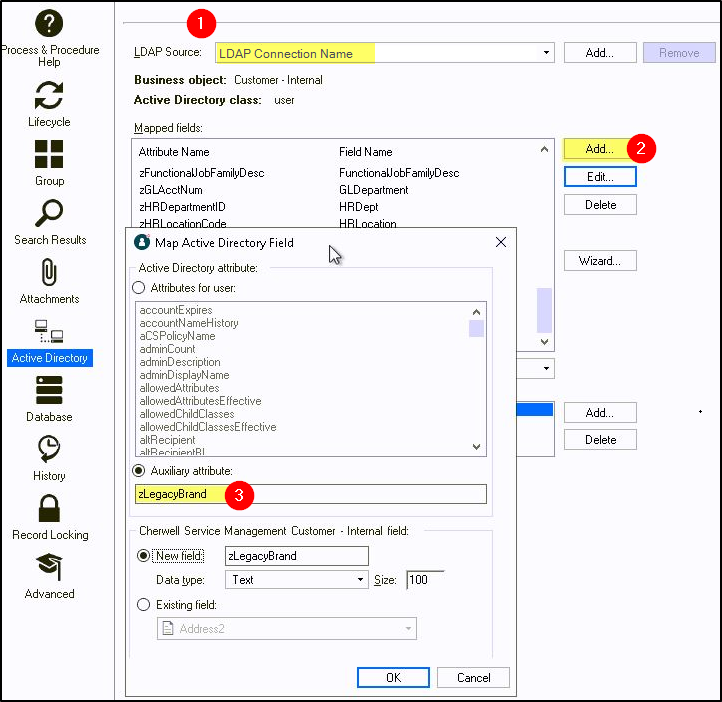Open the Data type Text dropdown

click(x=361, y=579)
